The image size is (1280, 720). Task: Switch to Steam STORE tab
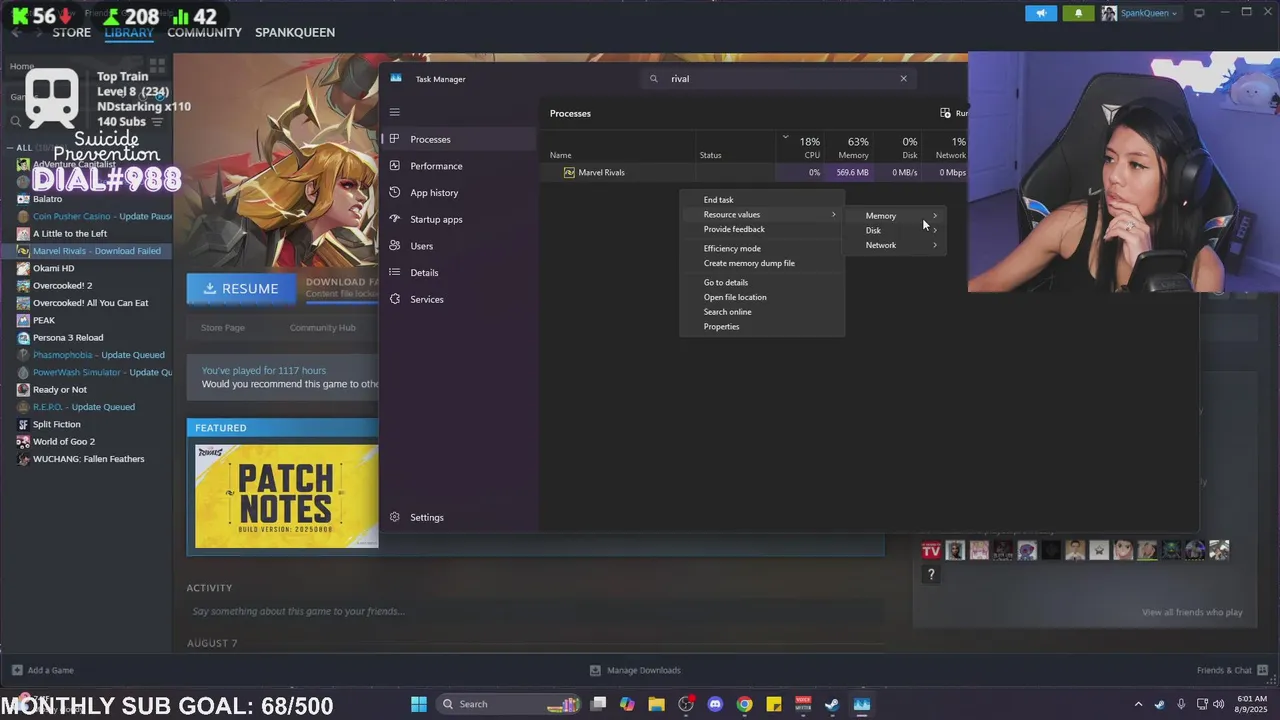[72, 32]
